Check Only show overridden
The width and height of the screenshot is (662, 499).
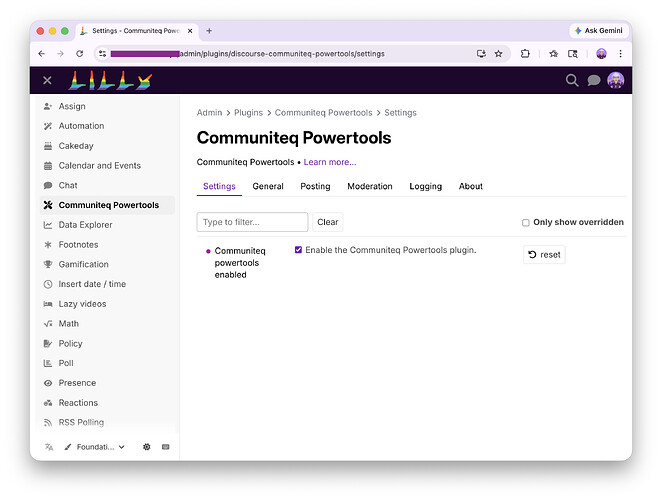[x=526, y=222]
